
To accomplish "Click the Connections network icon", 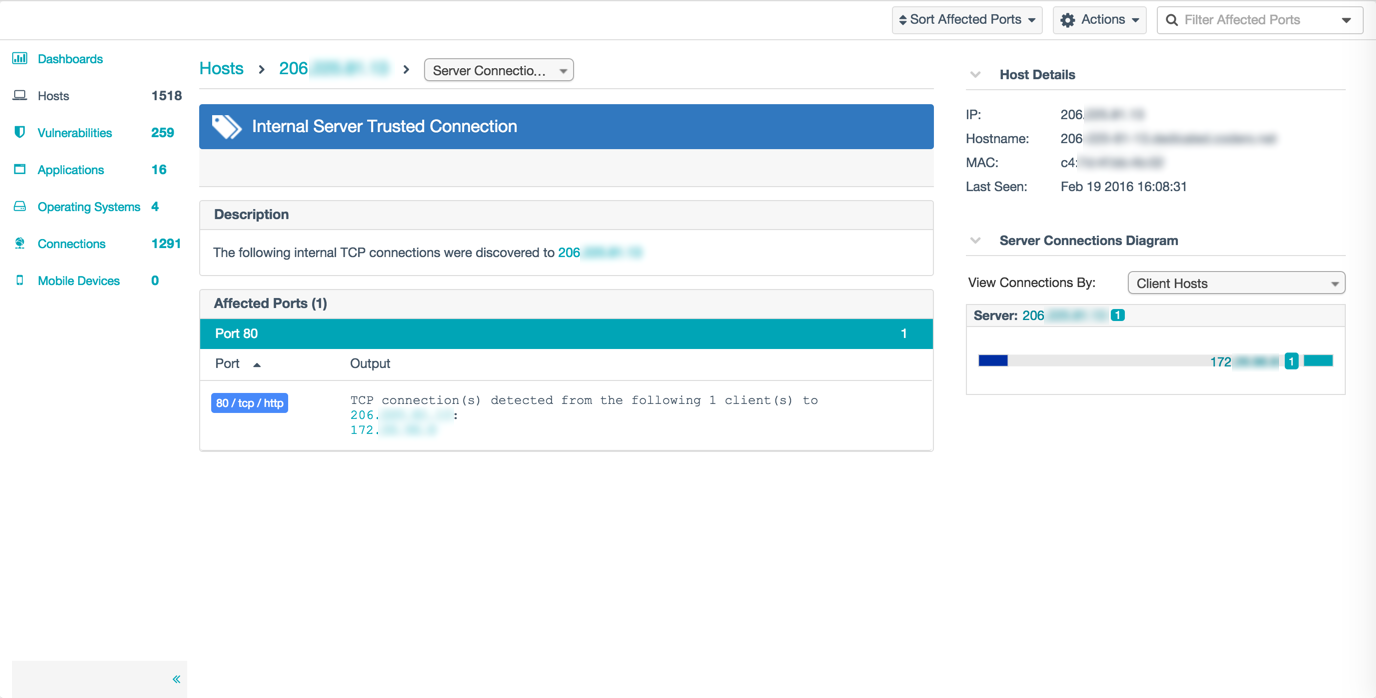I will click(x=20, y=244).
